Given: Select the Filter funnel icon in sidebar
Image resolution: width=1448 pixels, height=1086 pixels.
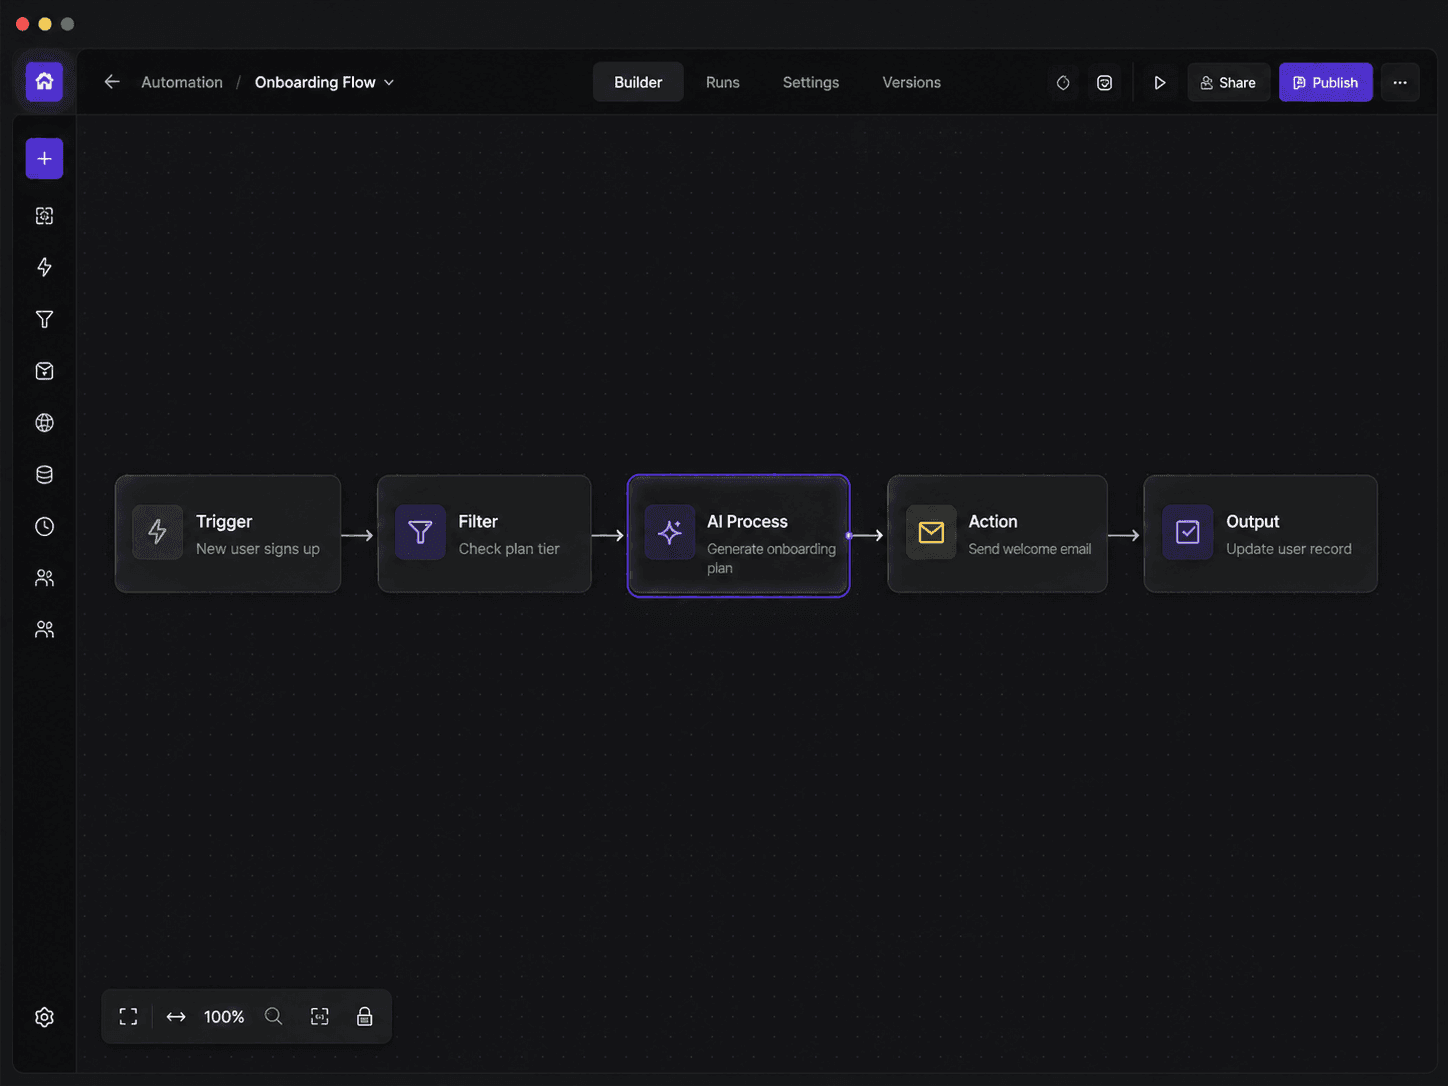Looking at the screenshot, I should pyautogui.click(x=44, y=319).
